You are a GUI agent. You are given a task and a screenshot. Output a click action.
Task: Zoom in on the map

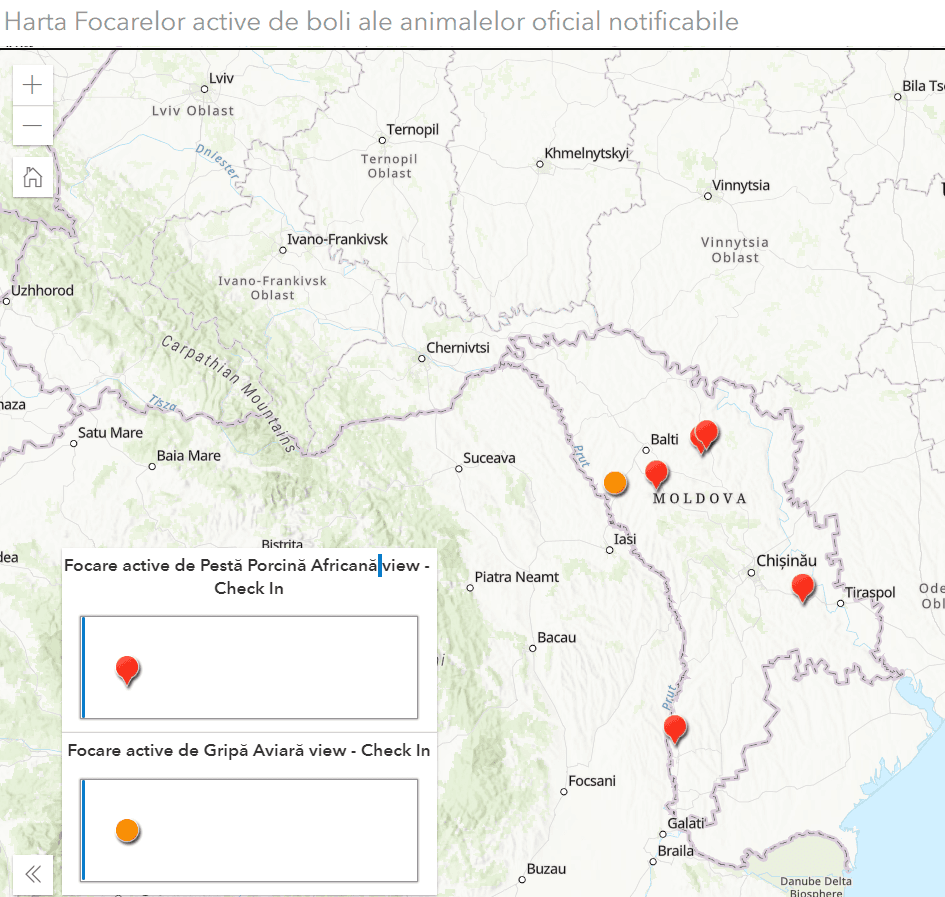pos(33,85)
